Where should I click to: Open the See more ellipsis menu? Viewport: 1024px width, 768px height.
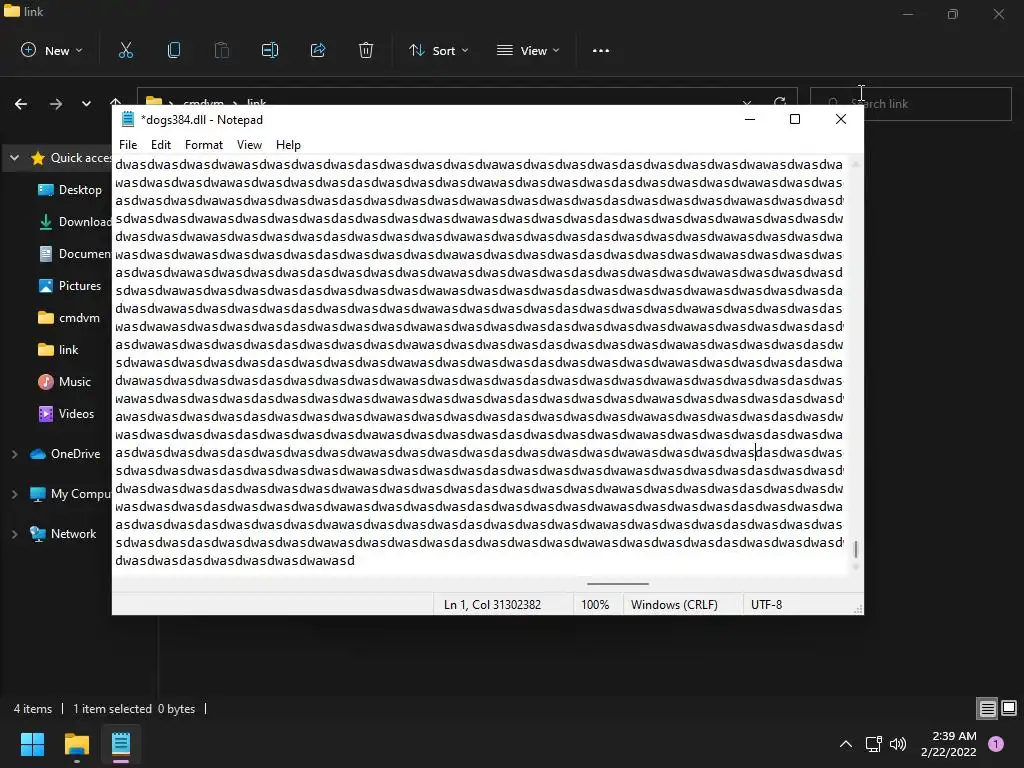tap(601, 50)
